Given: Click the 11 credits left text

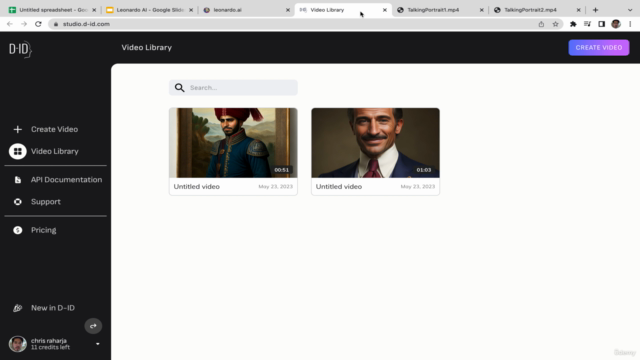Looking at the screenshot, I should (x=51, y=347).
